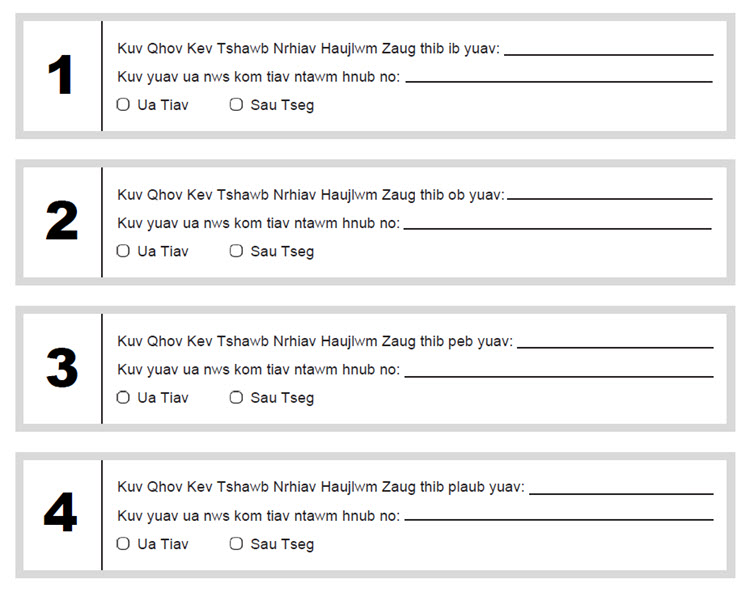
Task: Choose 'Sau Tseg' option in section 2
Action: point(236,251)
